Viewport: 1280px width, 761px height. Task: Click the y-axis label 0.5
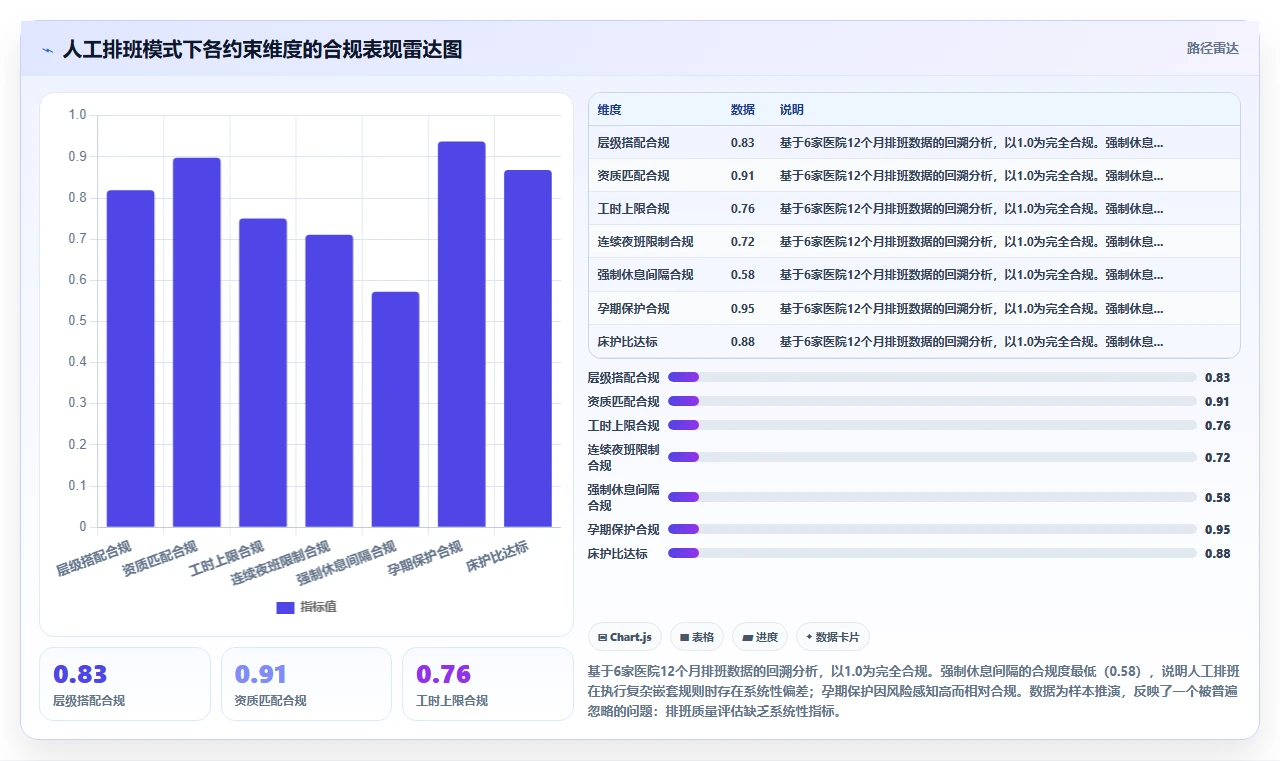77,321
